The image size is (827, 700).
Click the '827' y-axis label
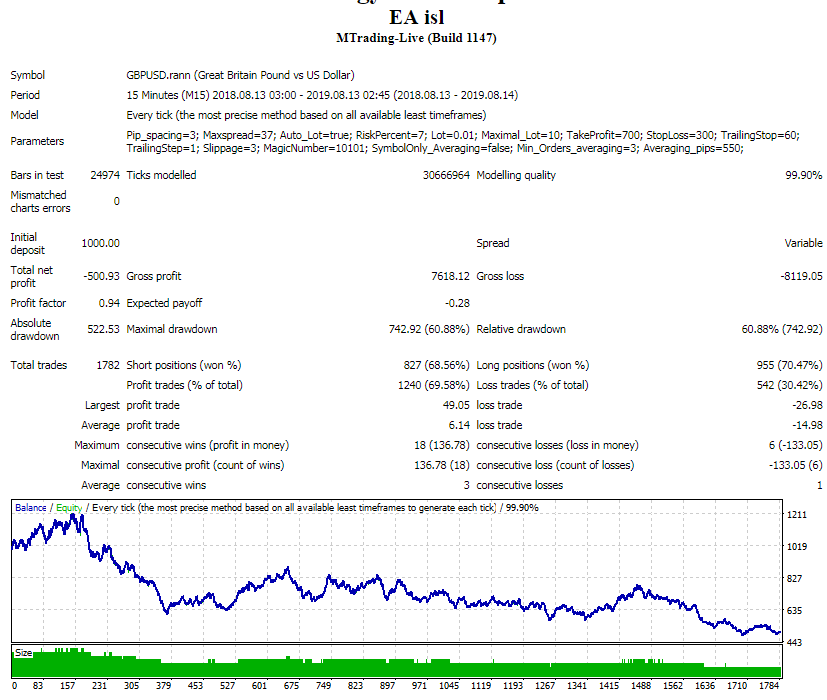pyautogui.click(x=794, y=579)
